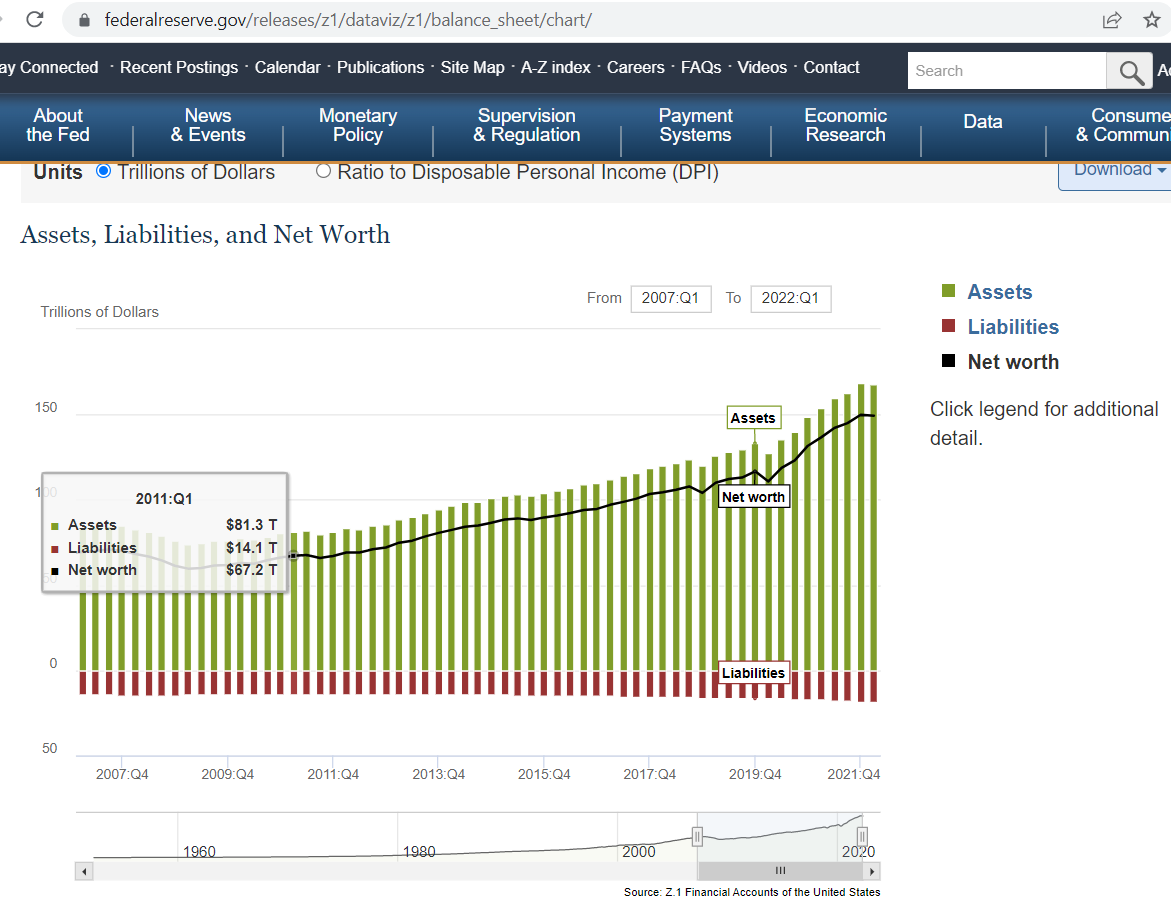Open the To date 2022:Q1 selector
The width and height of the screenshot is (1171, 913).
point(790,298)
